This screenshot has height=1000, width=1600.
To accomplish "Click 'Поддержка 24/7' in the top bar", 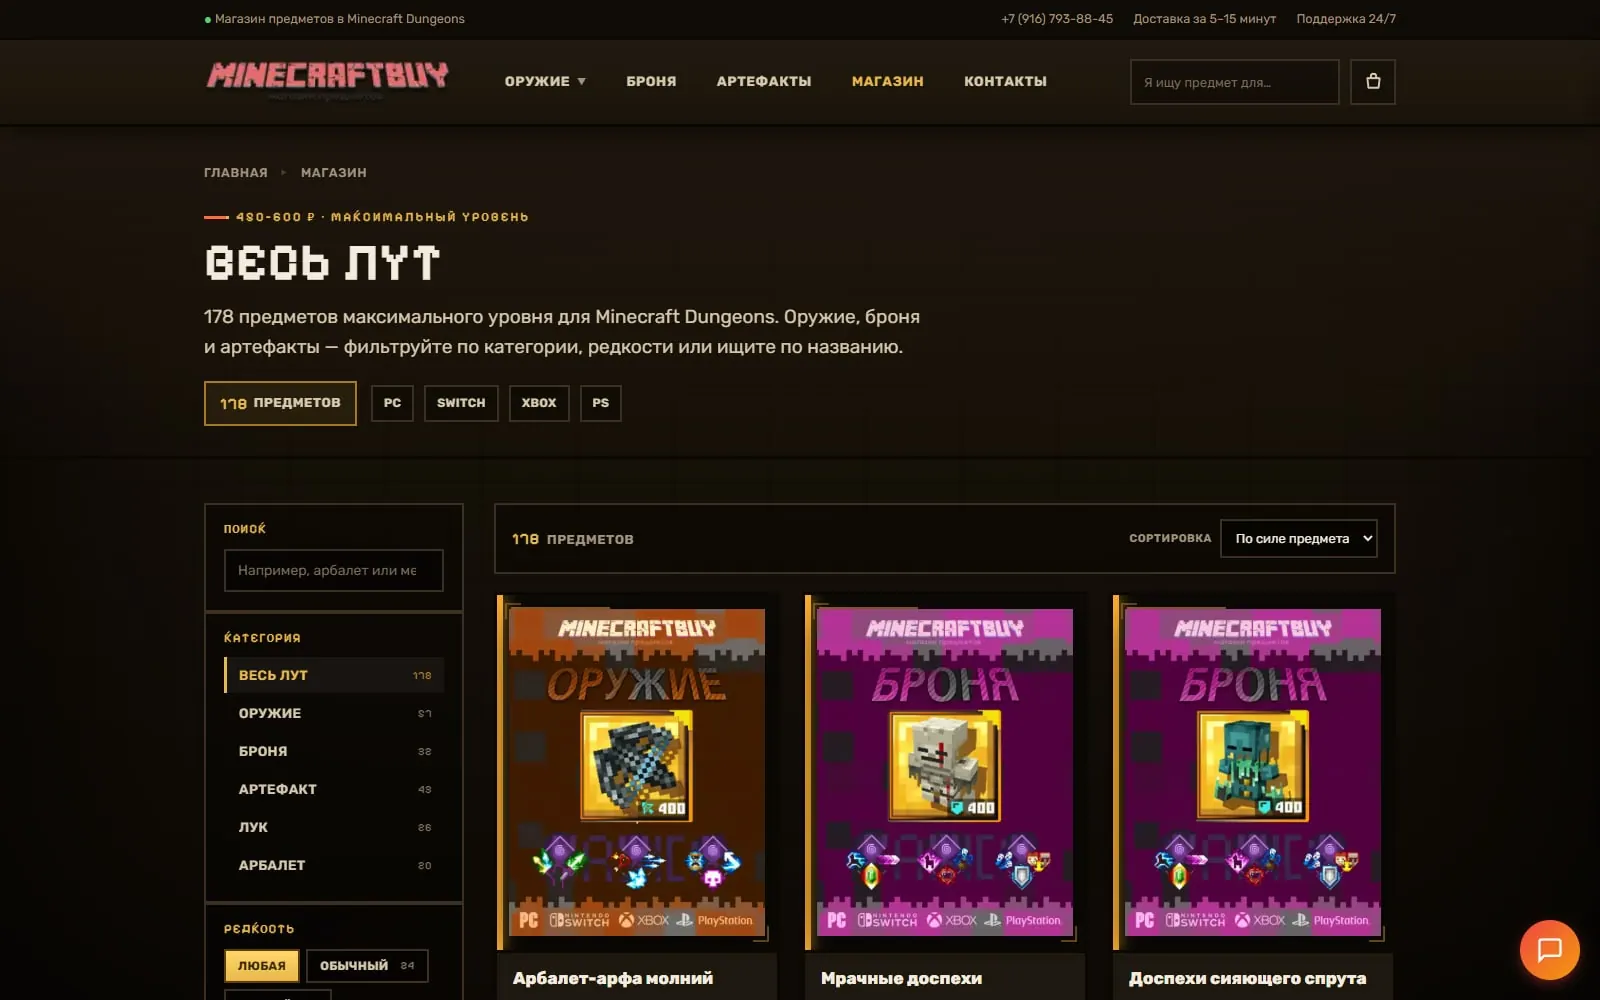I will coord(1346,19).
